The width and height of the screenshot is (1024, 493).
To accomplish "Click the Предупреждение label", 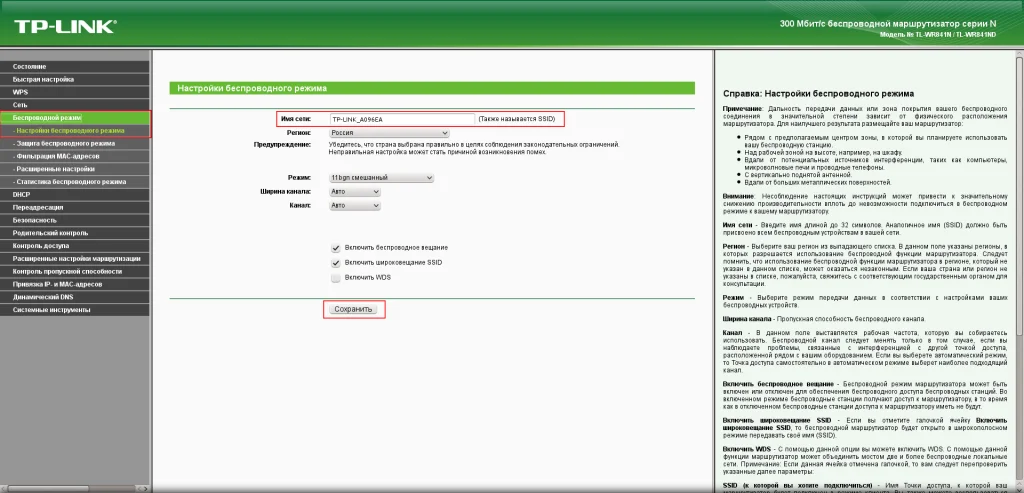I will tap(282, 144).
